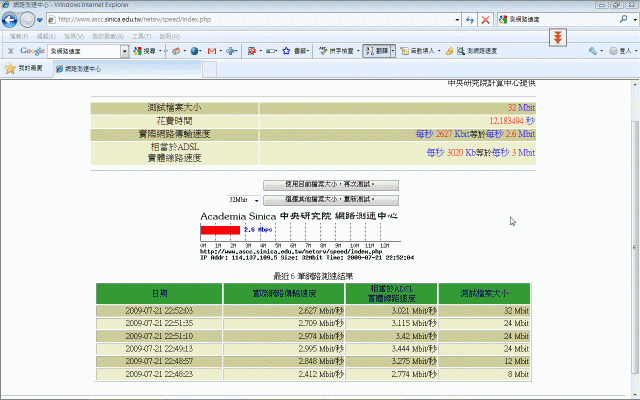Open the Edit (E) menu
This screenshot has height=400, width=640.
coord(46,36)
